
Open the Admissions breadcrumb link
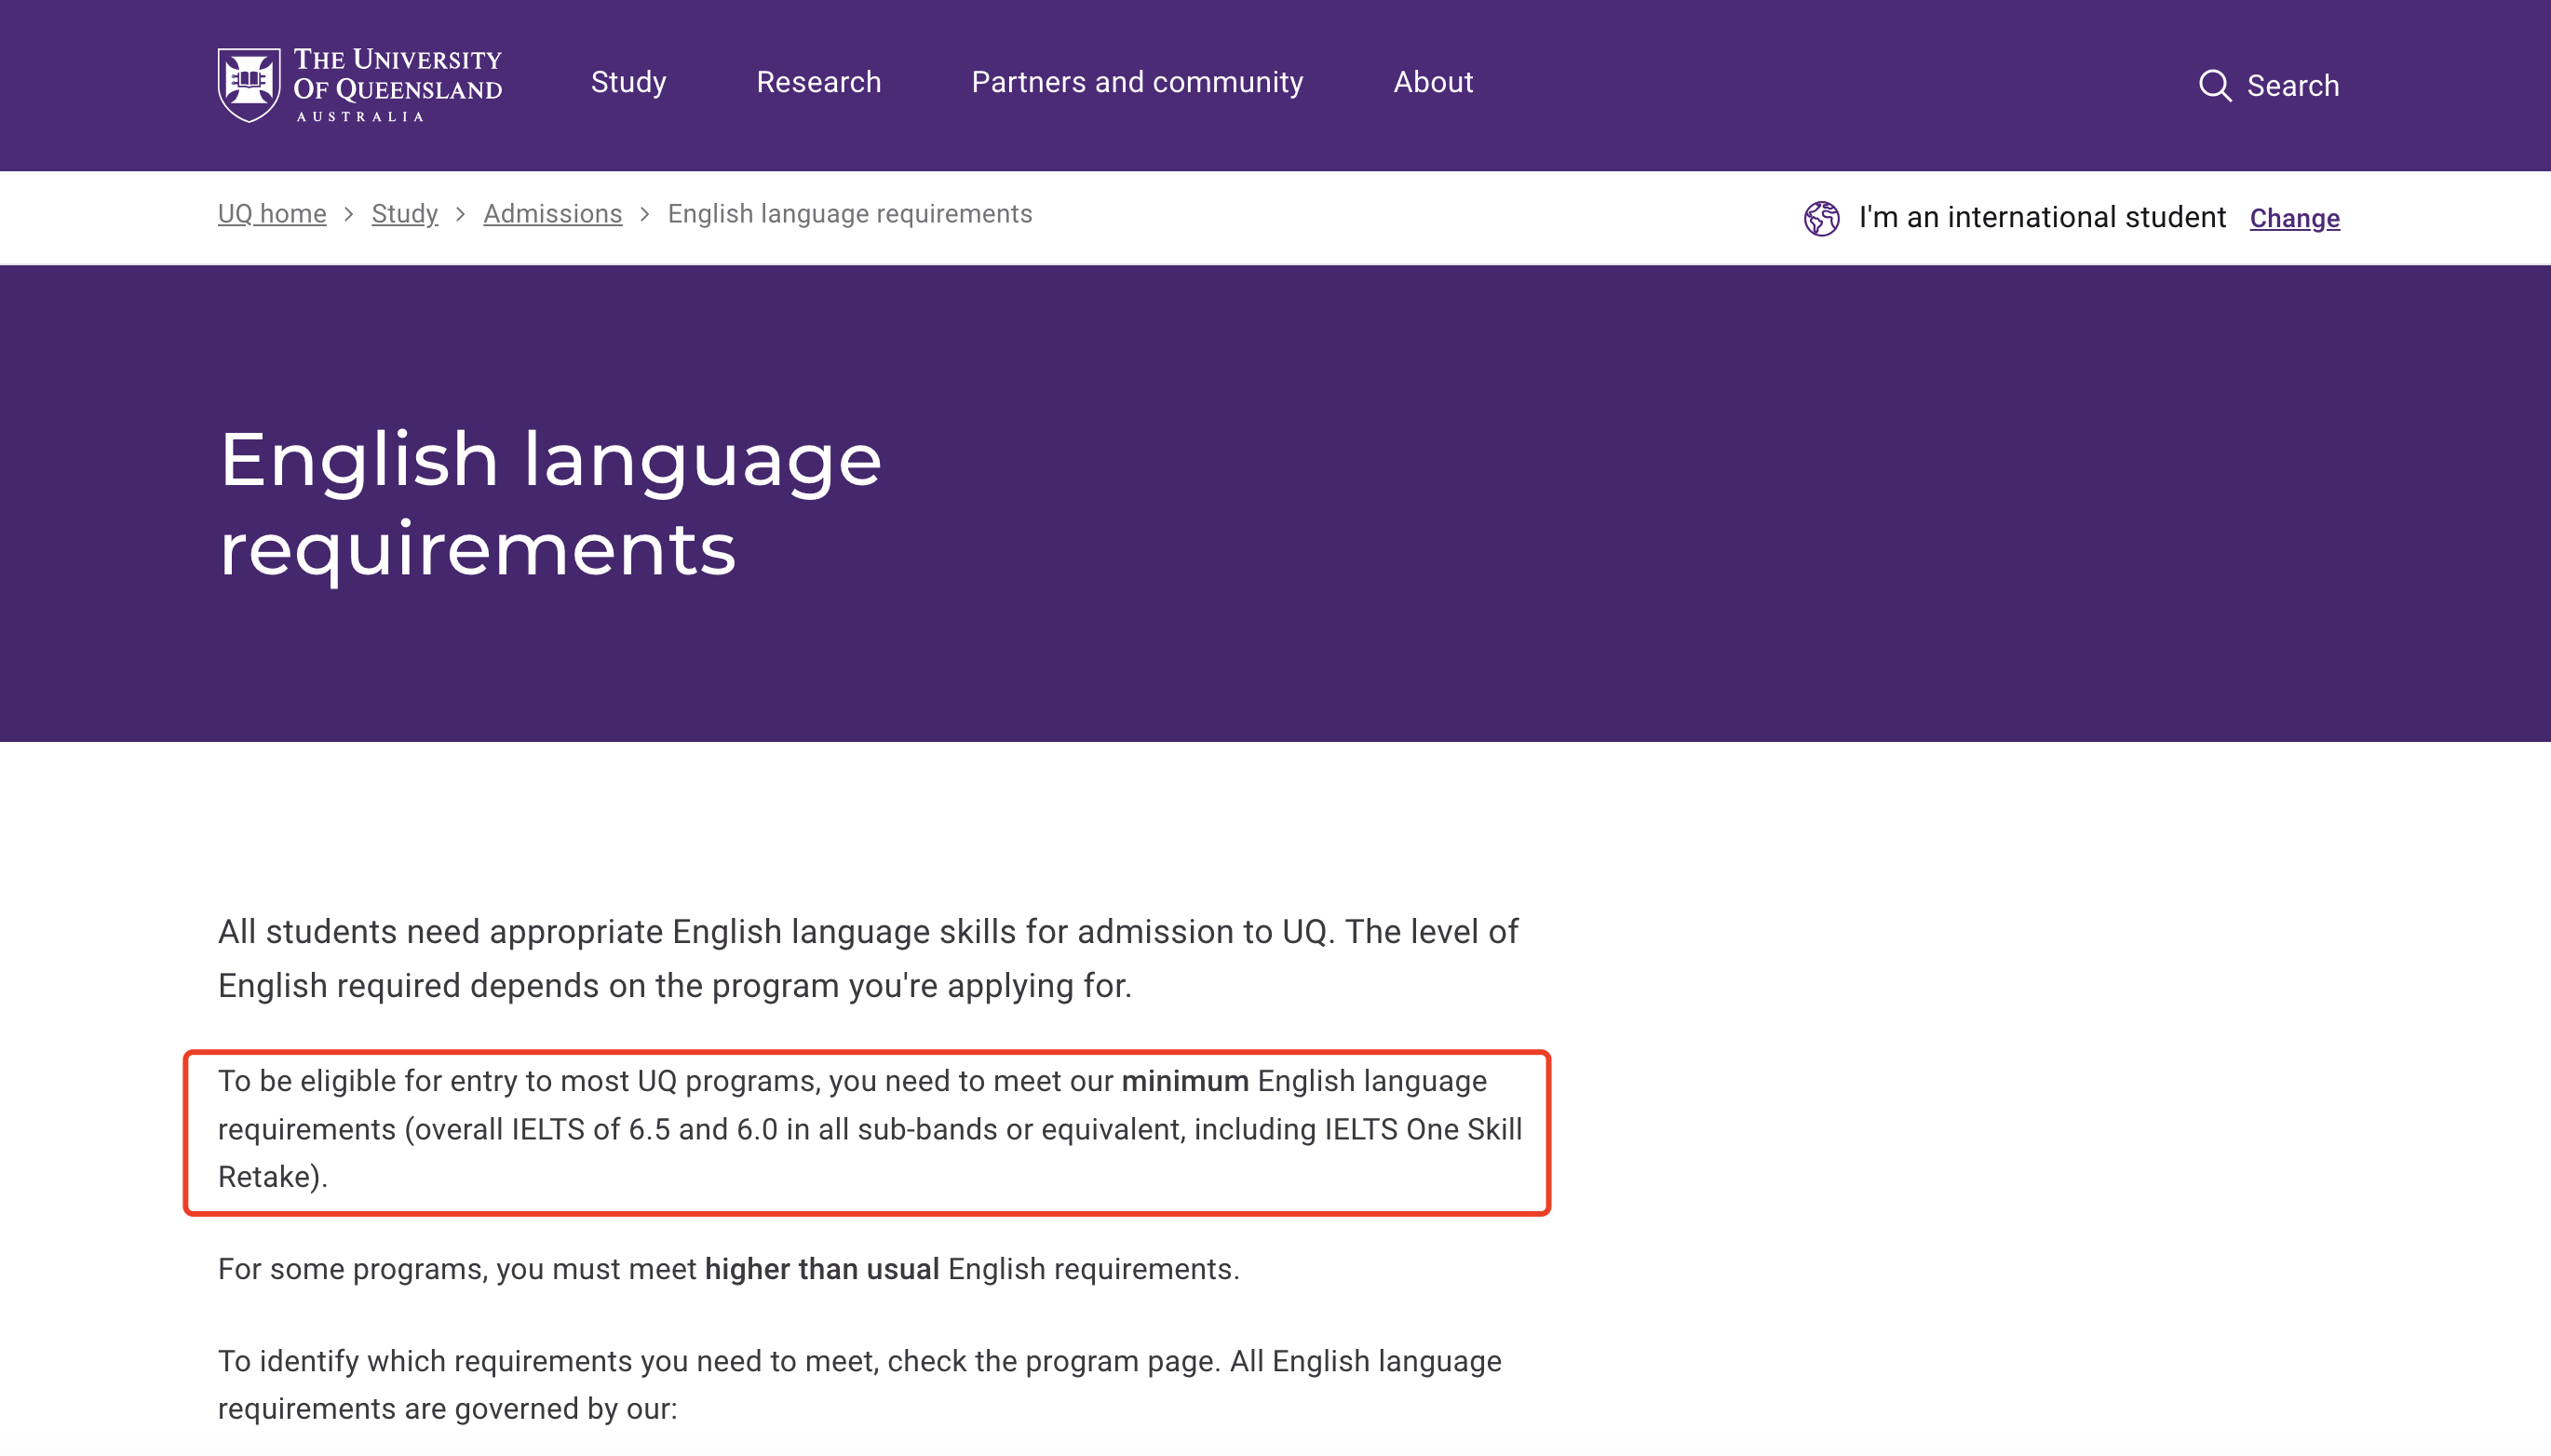pos(552,214)
